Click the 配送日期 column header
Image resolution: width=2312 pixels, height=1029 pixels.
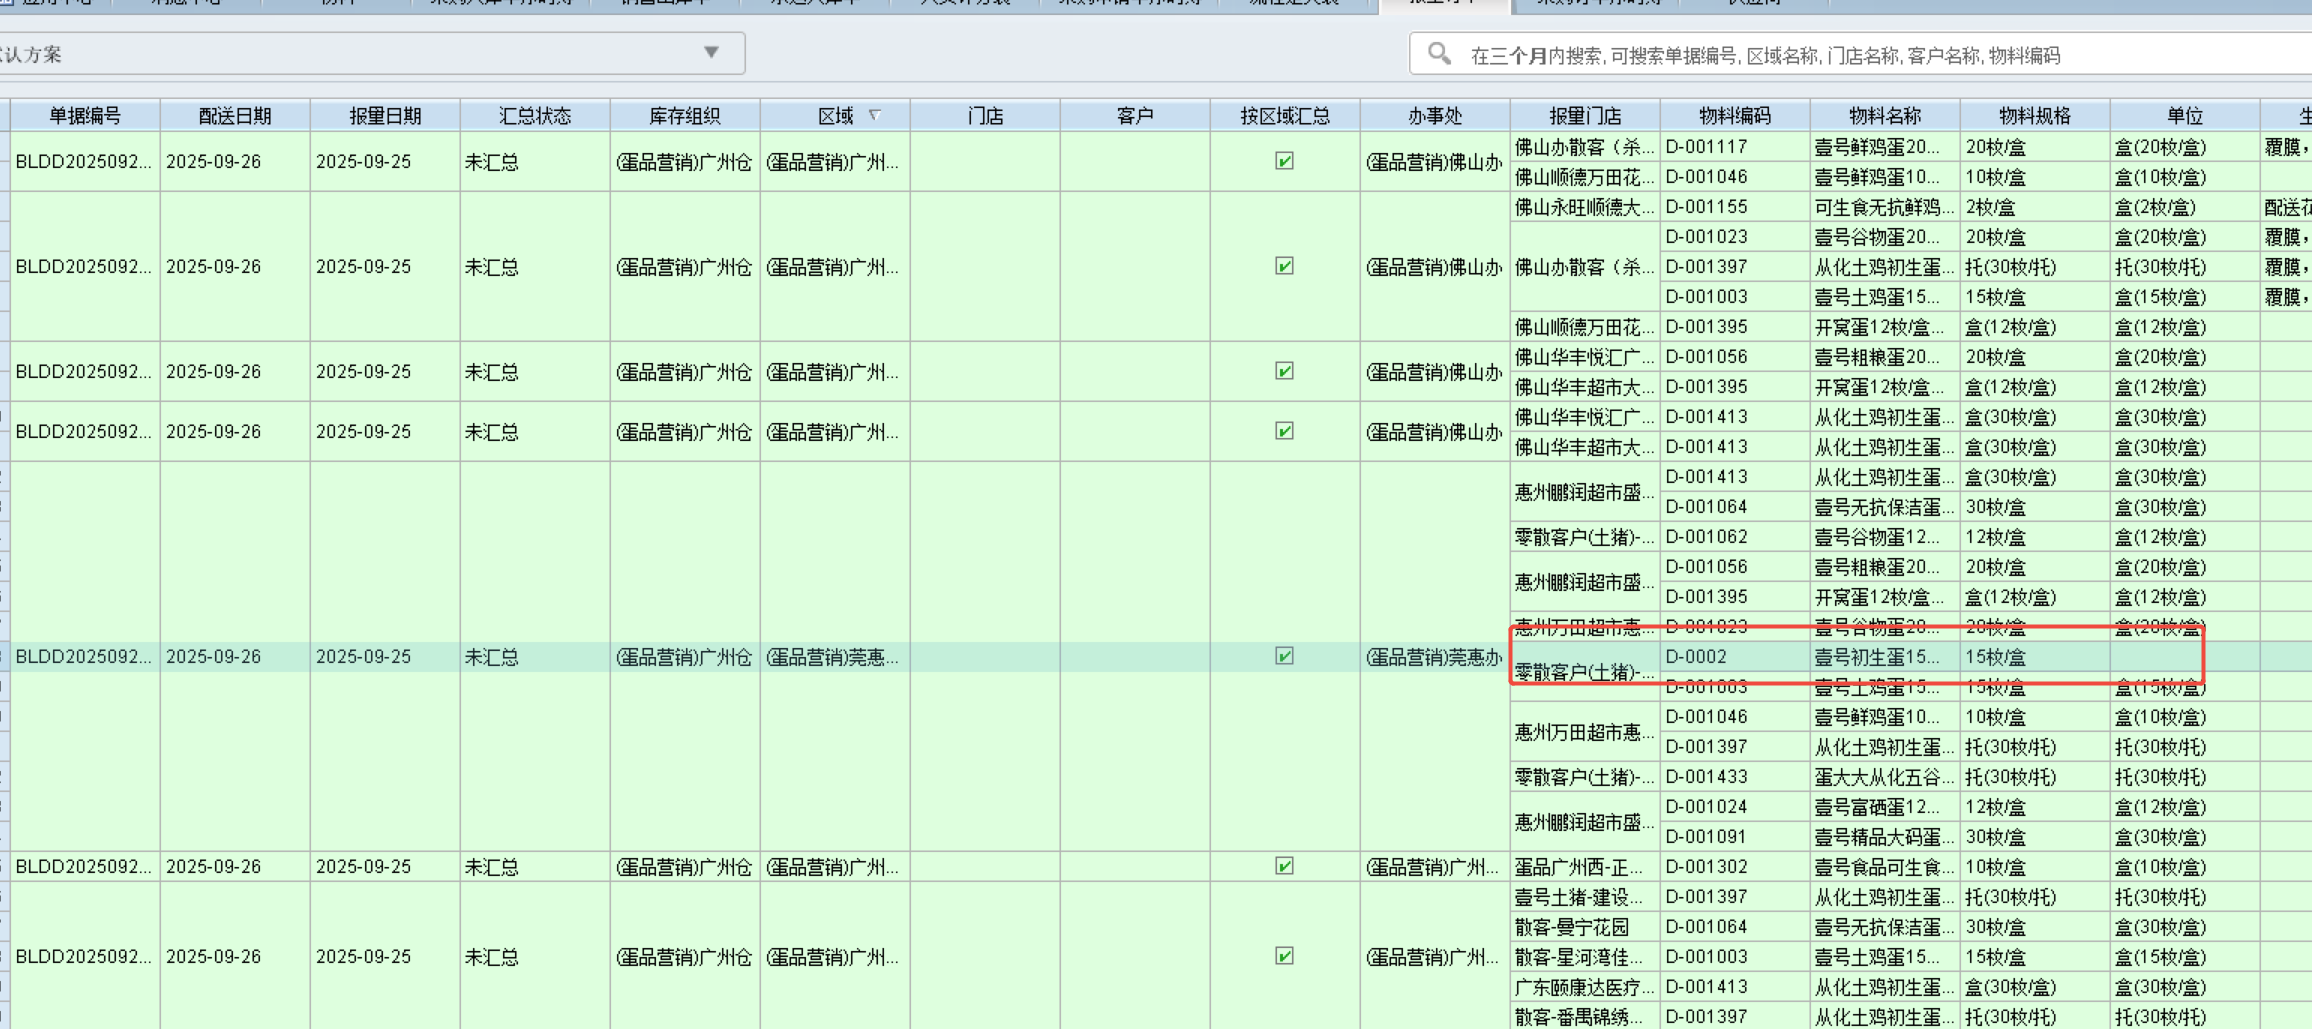(x=235, y=116)
